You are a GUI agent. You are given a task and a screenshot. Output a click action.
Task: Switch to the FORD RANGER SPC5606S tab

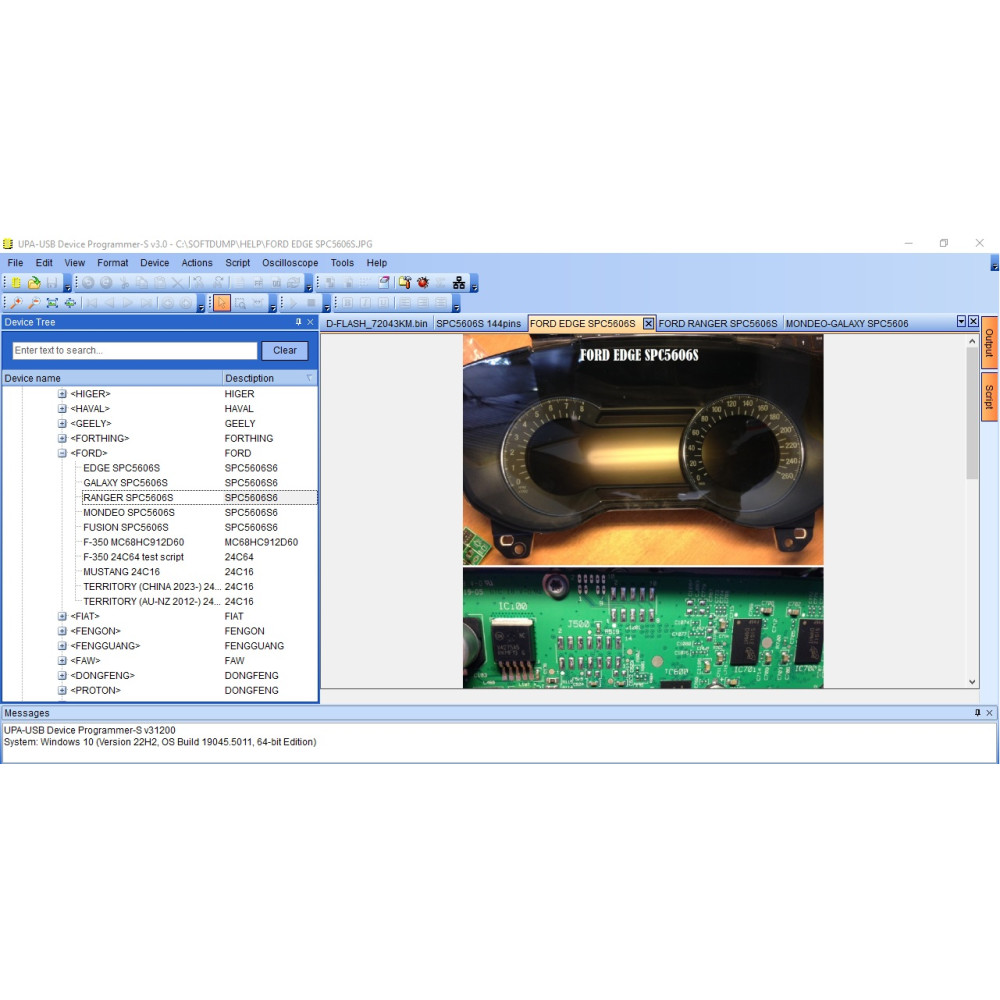718,323
